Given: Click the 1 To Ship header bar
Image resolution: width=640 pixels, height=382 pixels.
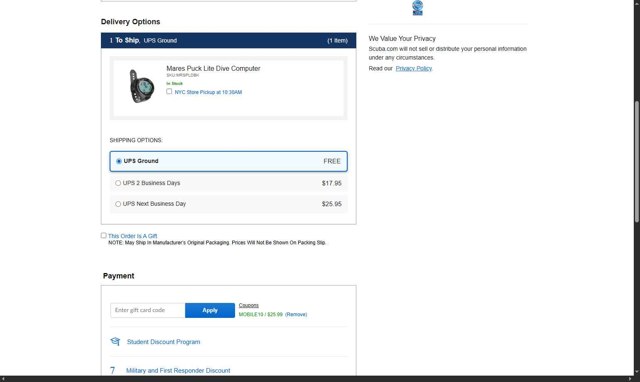Looking at the screenshot, I should click(229, 40).
